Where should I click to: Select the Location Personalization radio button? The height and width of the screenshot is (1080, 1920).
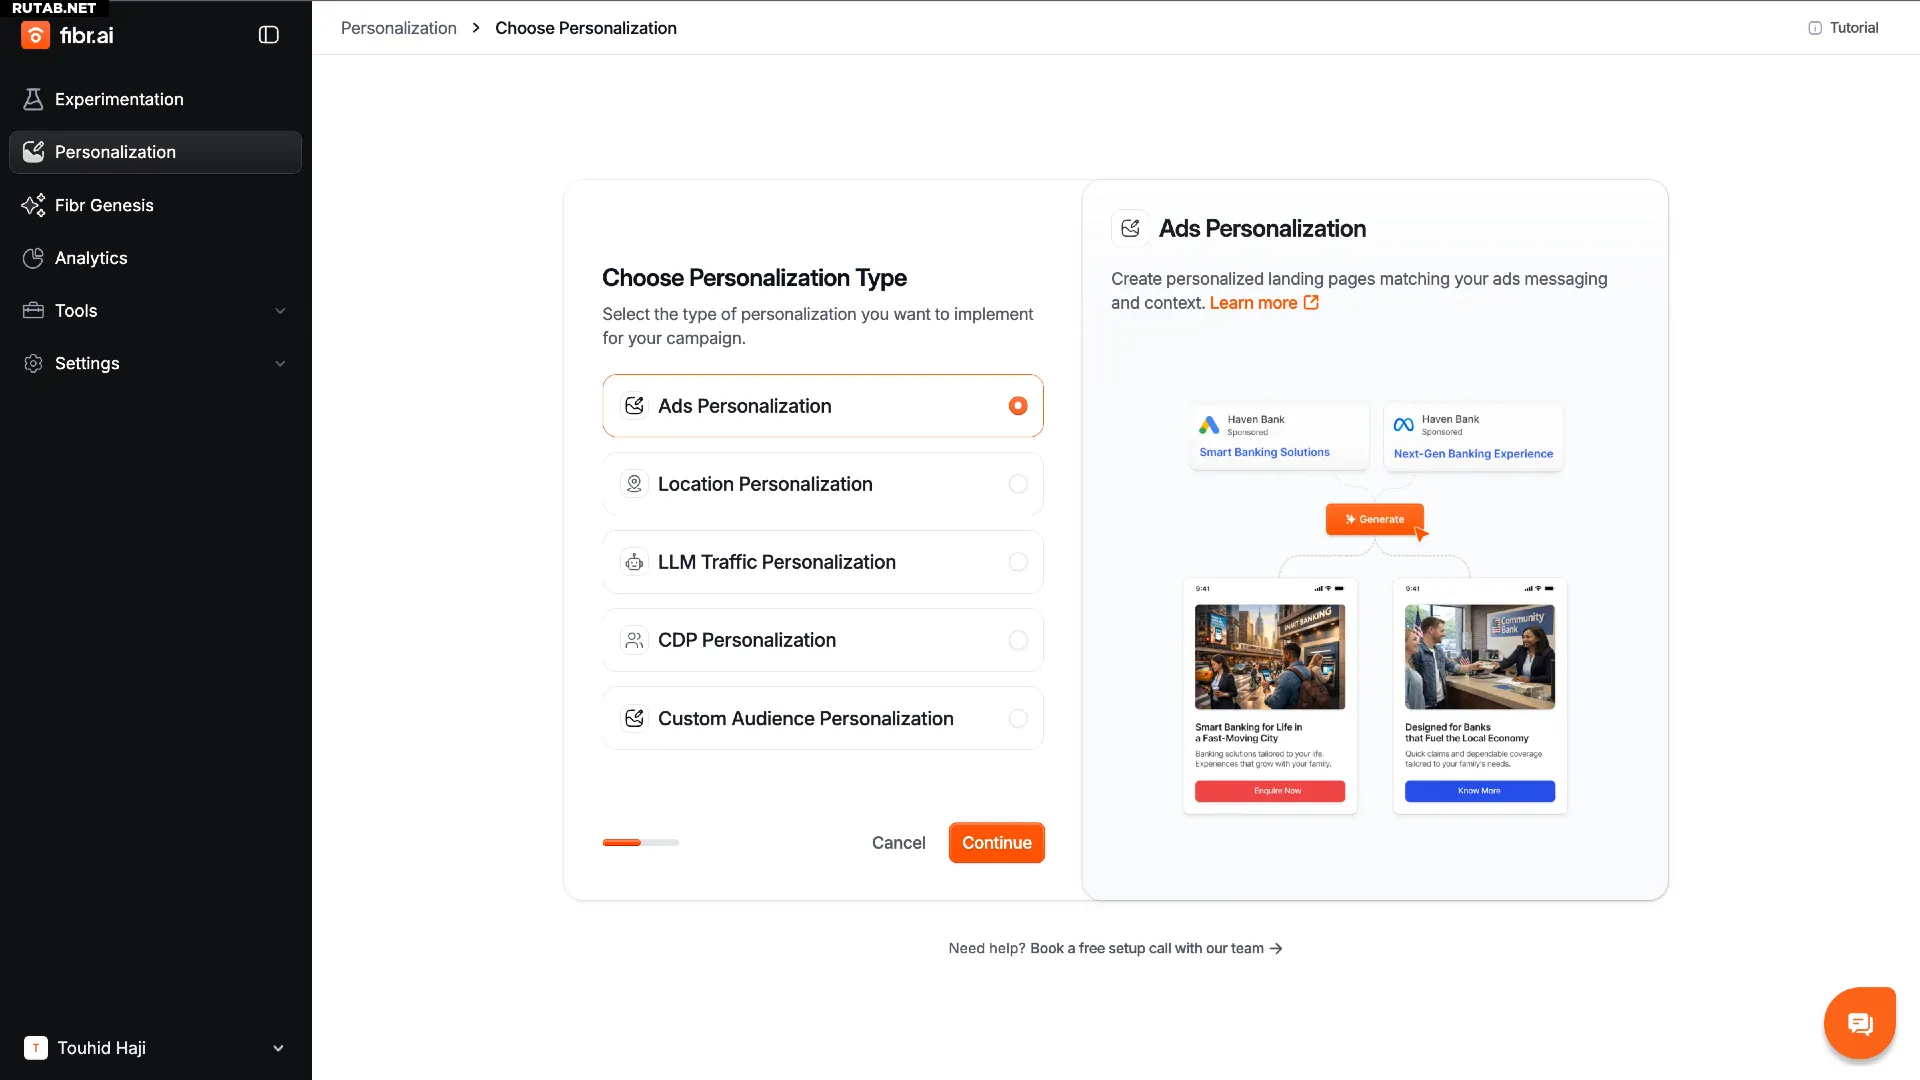pos(1018,484)
